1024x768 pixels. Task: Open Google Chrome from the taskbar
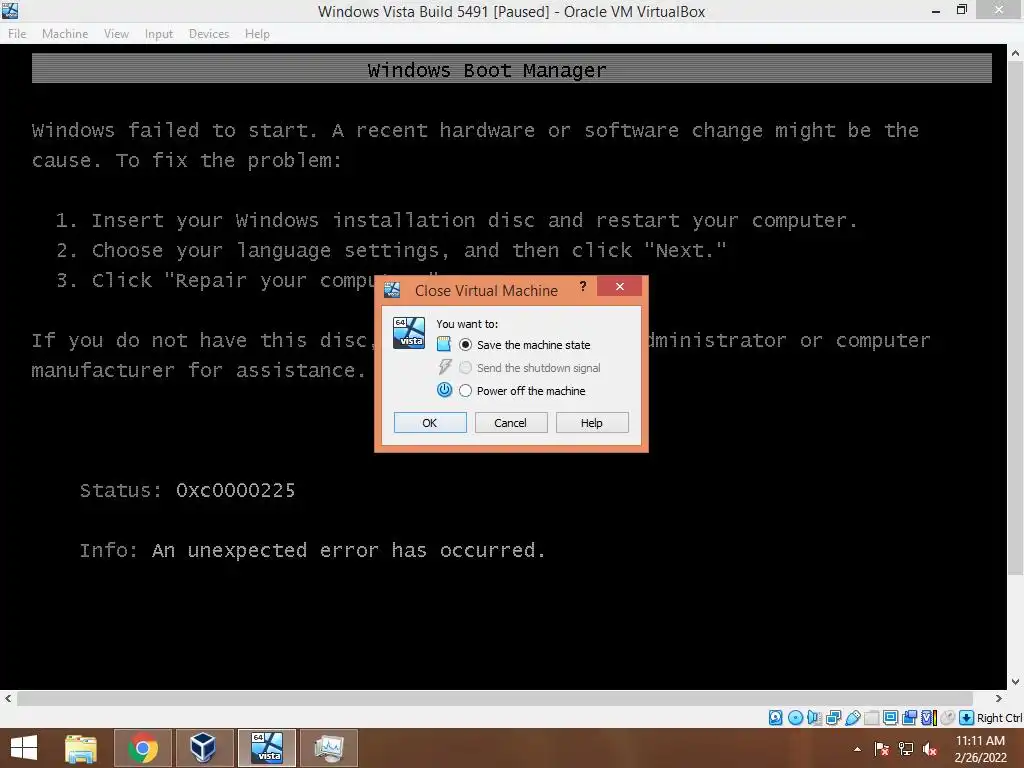(x=143, y=748)
